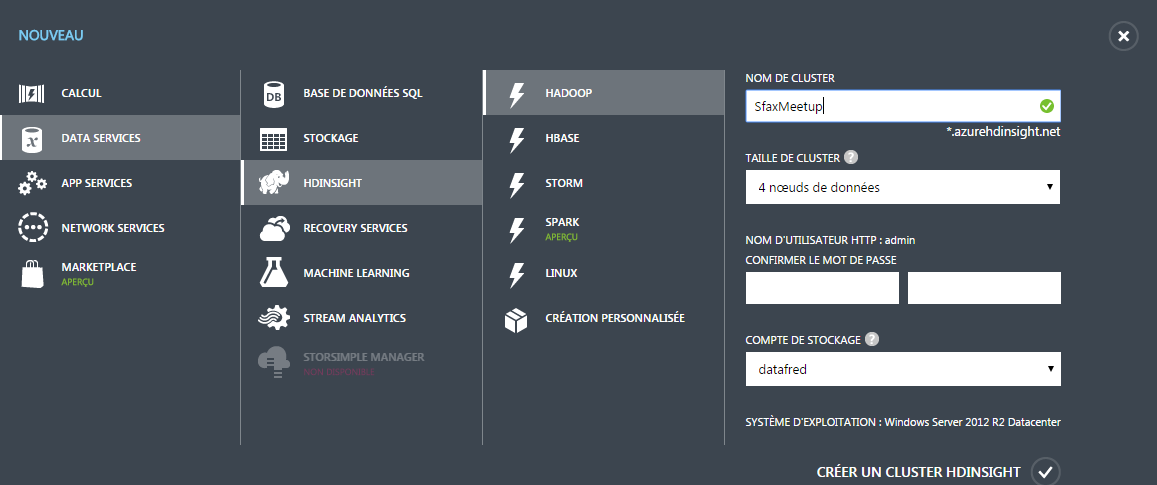Image resolution: width=1157 pixels, height=485 pixels.
Task: Close the Nouveau panel with X
Action: 1123,36
